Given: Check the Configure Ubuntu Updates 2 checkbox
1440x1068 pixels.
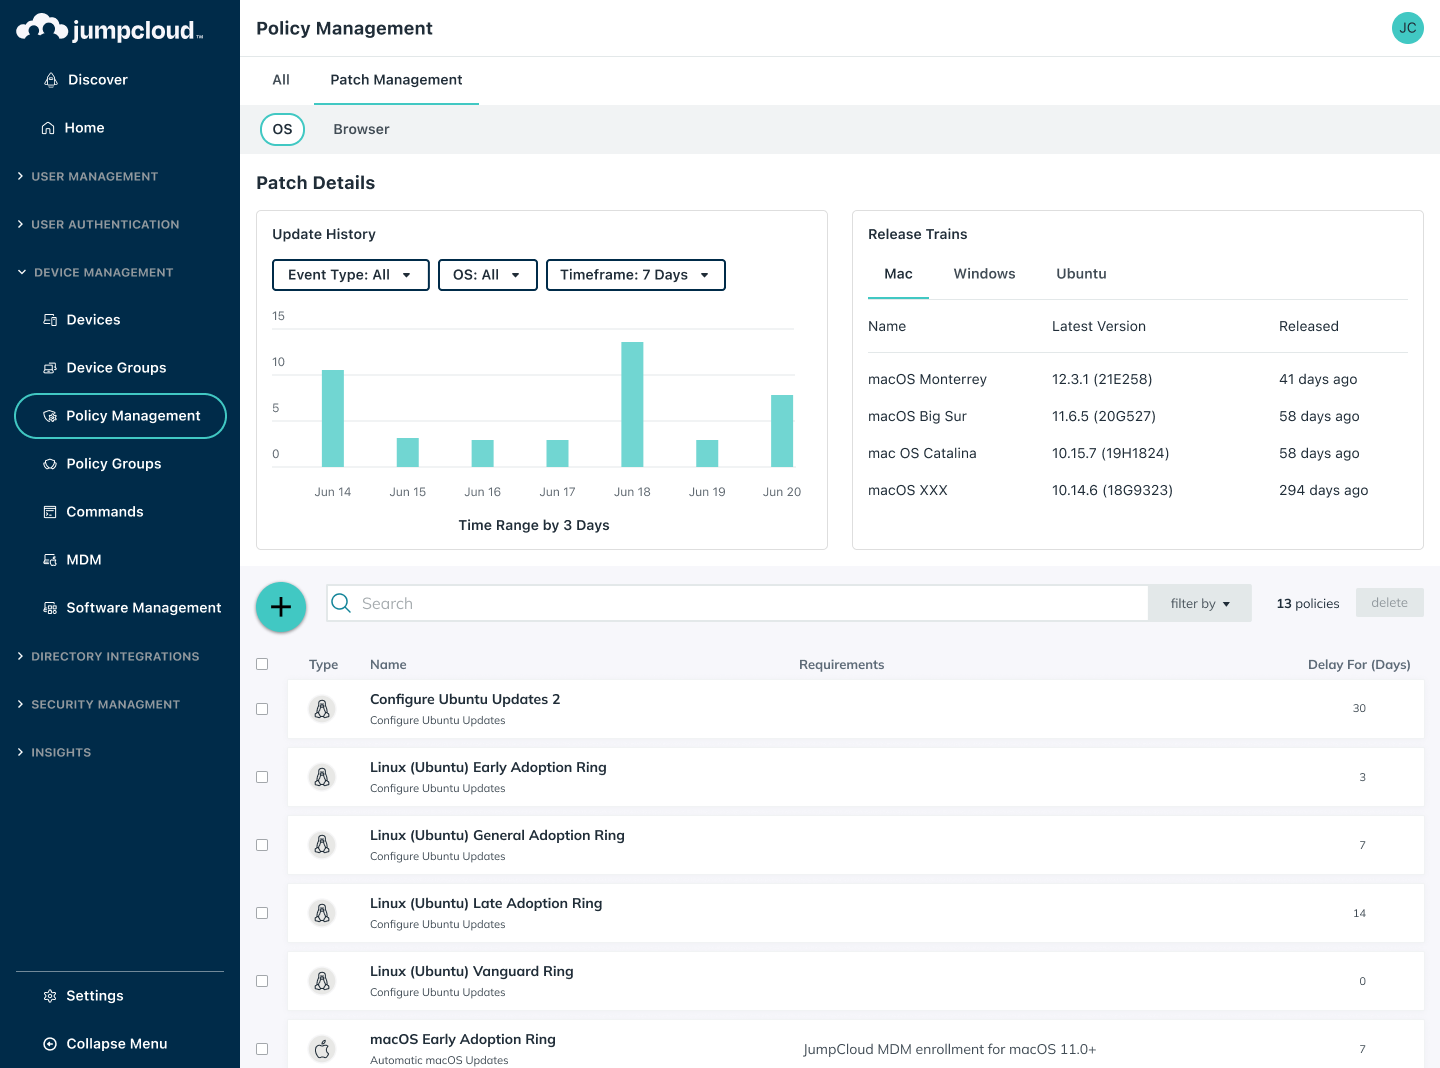Looking at the screenshot, I should (262, 709).
